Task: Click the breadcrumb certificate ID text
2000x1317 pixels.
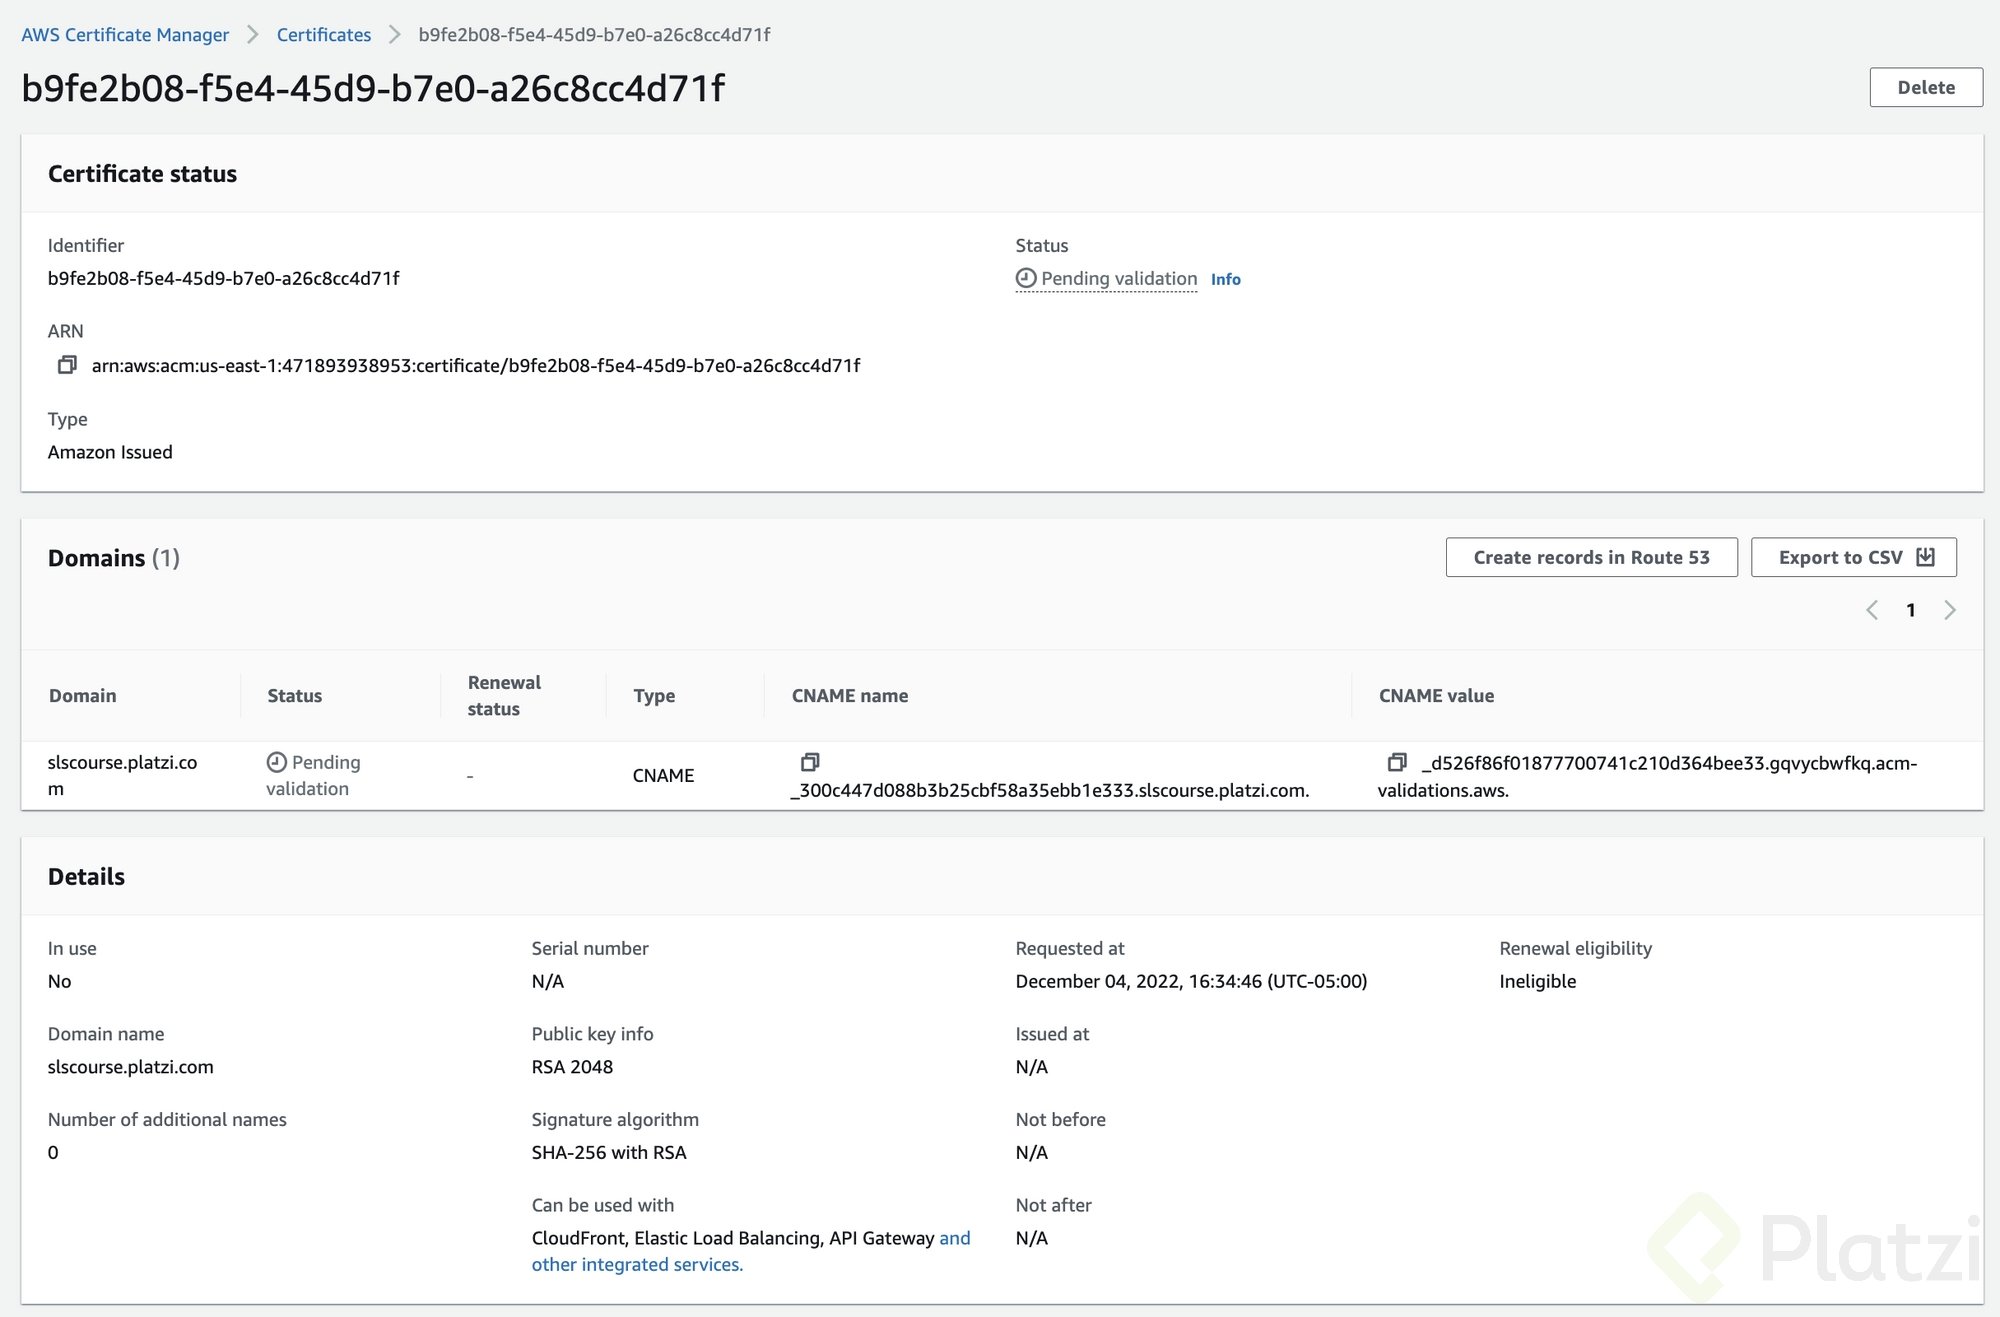Action: tap(594, 34)
